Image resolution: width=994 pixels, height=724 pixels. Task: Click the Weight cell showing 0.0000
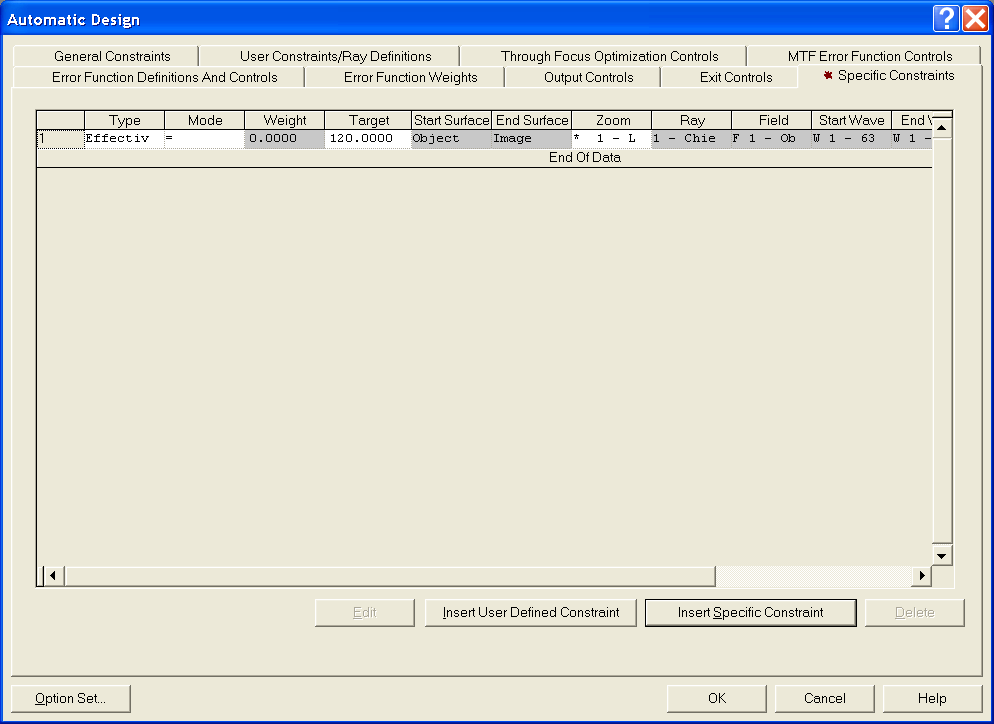point(284,139)
